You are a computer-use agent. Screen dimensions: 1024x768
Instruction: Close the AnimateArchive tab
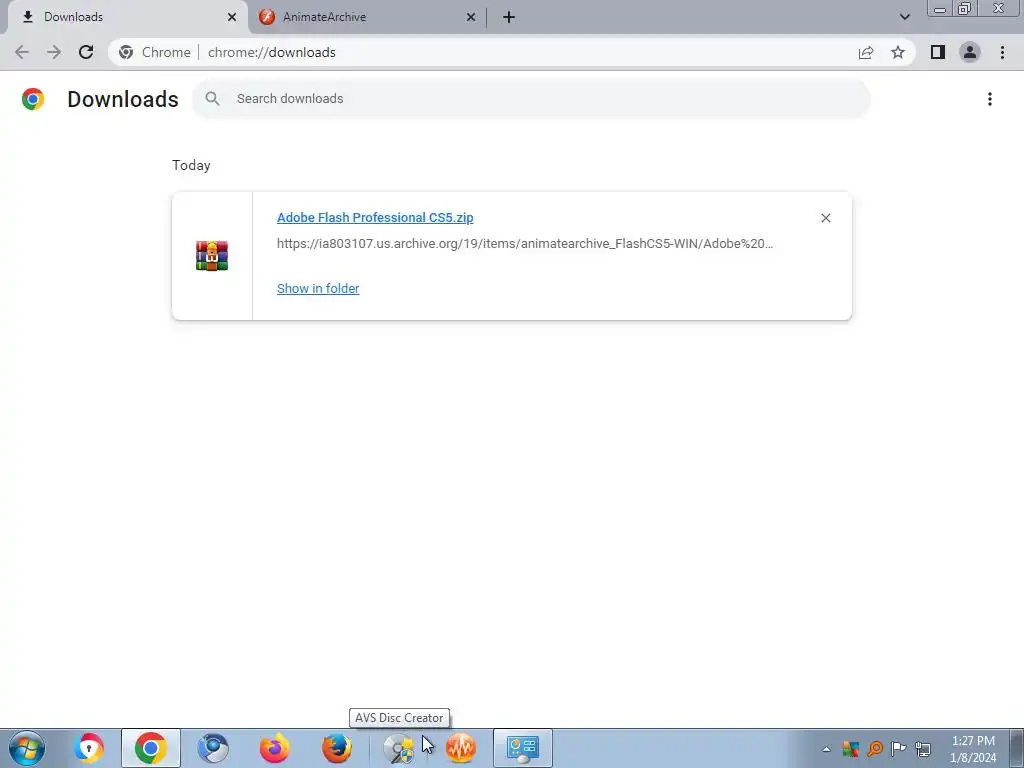click(471, 17)
